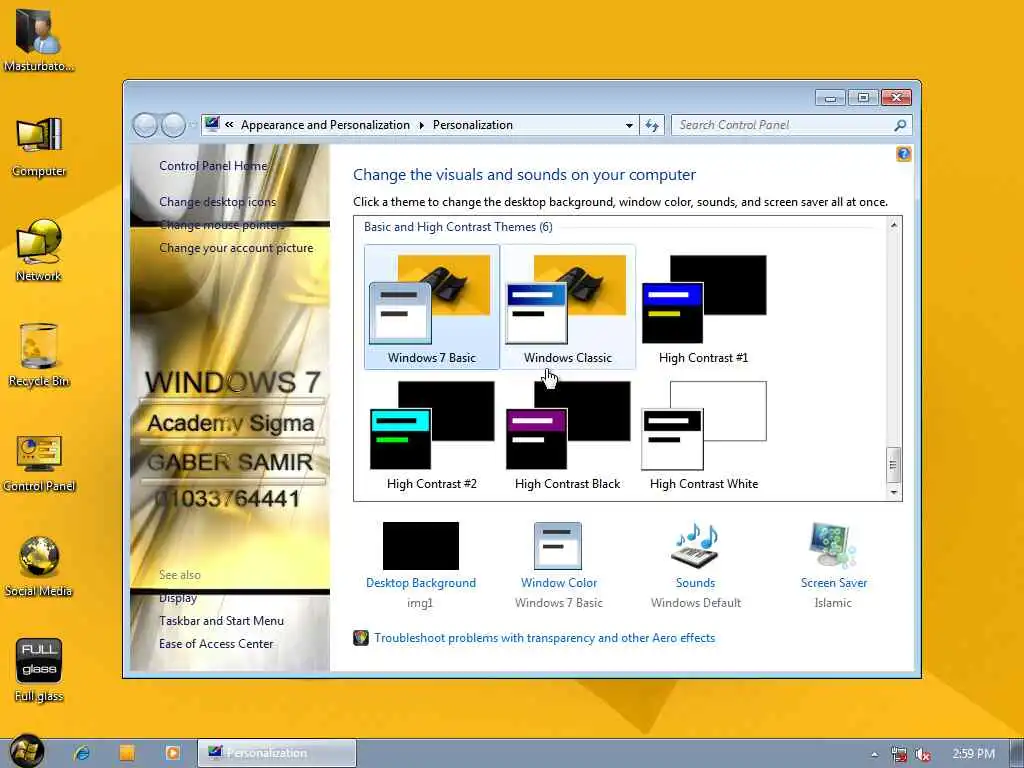Open Taskbar and Start Menu link
Image resolution: width=1024 pixels, height=768 pixels.
(221, 621)
